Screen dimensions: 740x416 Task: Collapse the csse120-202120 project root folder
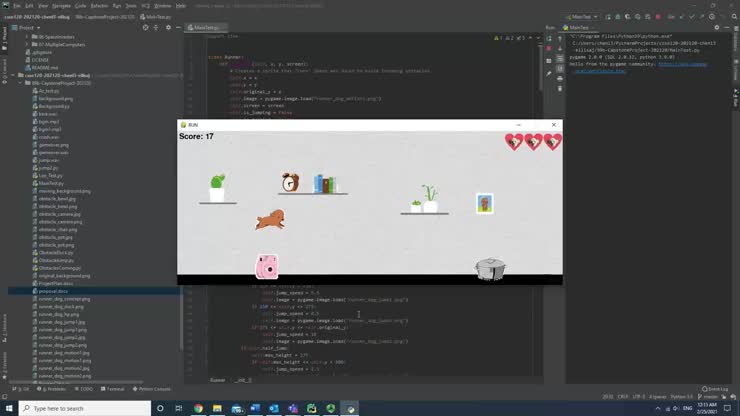coord(13,75)
